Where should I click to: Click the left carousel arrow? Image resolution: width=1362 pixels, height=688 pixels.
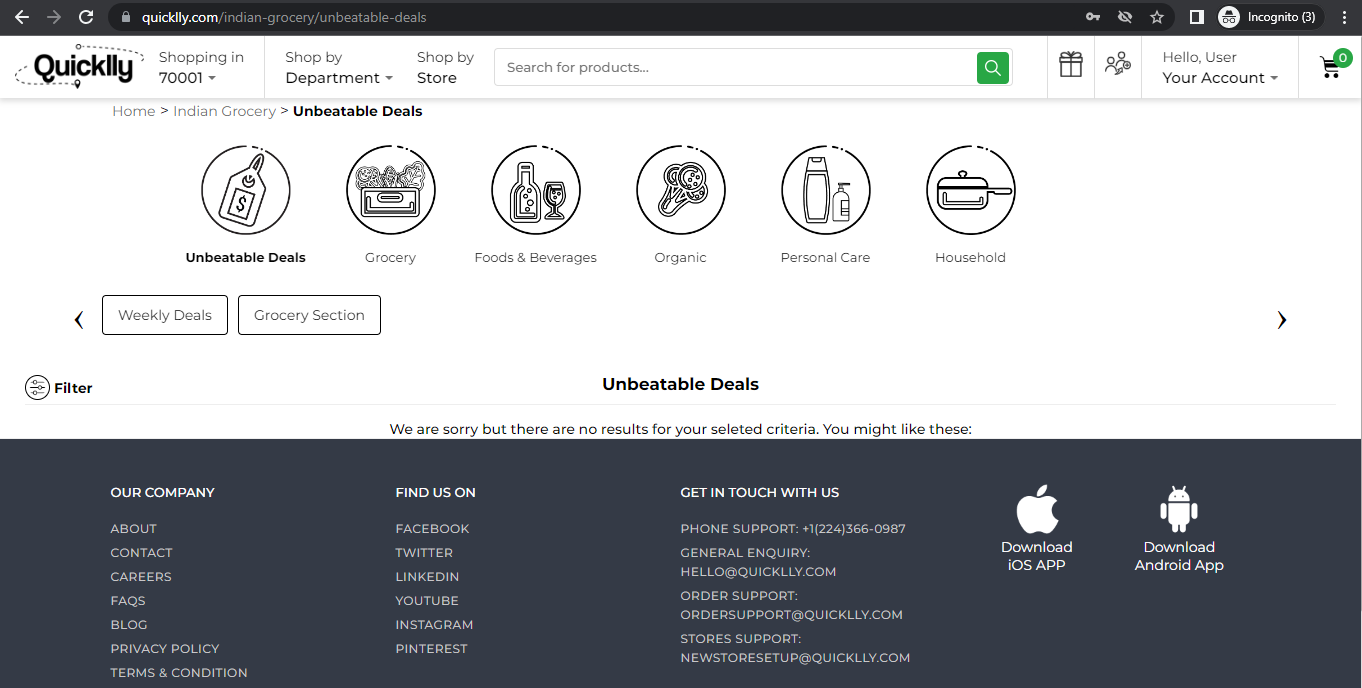point(79,320)
